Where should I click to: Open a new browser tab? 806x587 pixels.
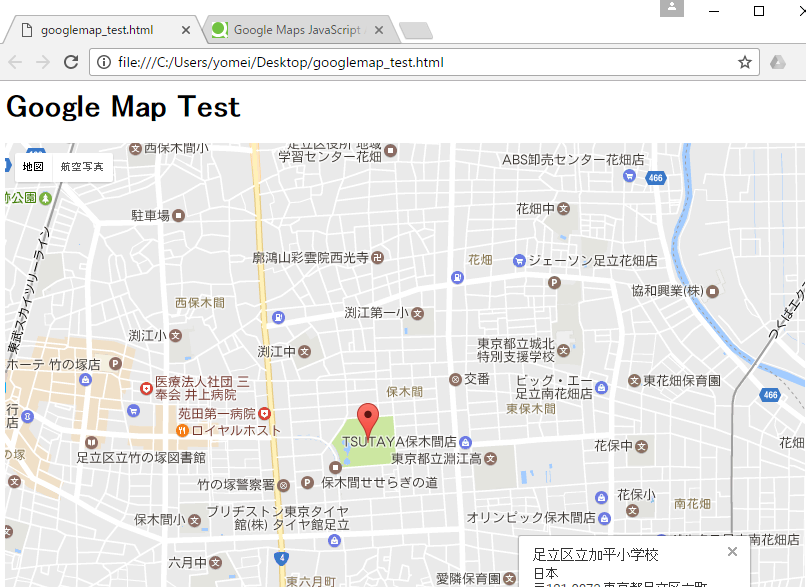(x=416, y=30)
